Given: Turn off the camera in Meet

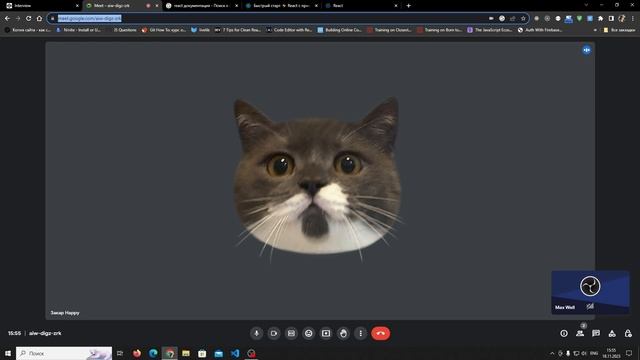Looking at the screenshot, I should (x=274, y=333).
